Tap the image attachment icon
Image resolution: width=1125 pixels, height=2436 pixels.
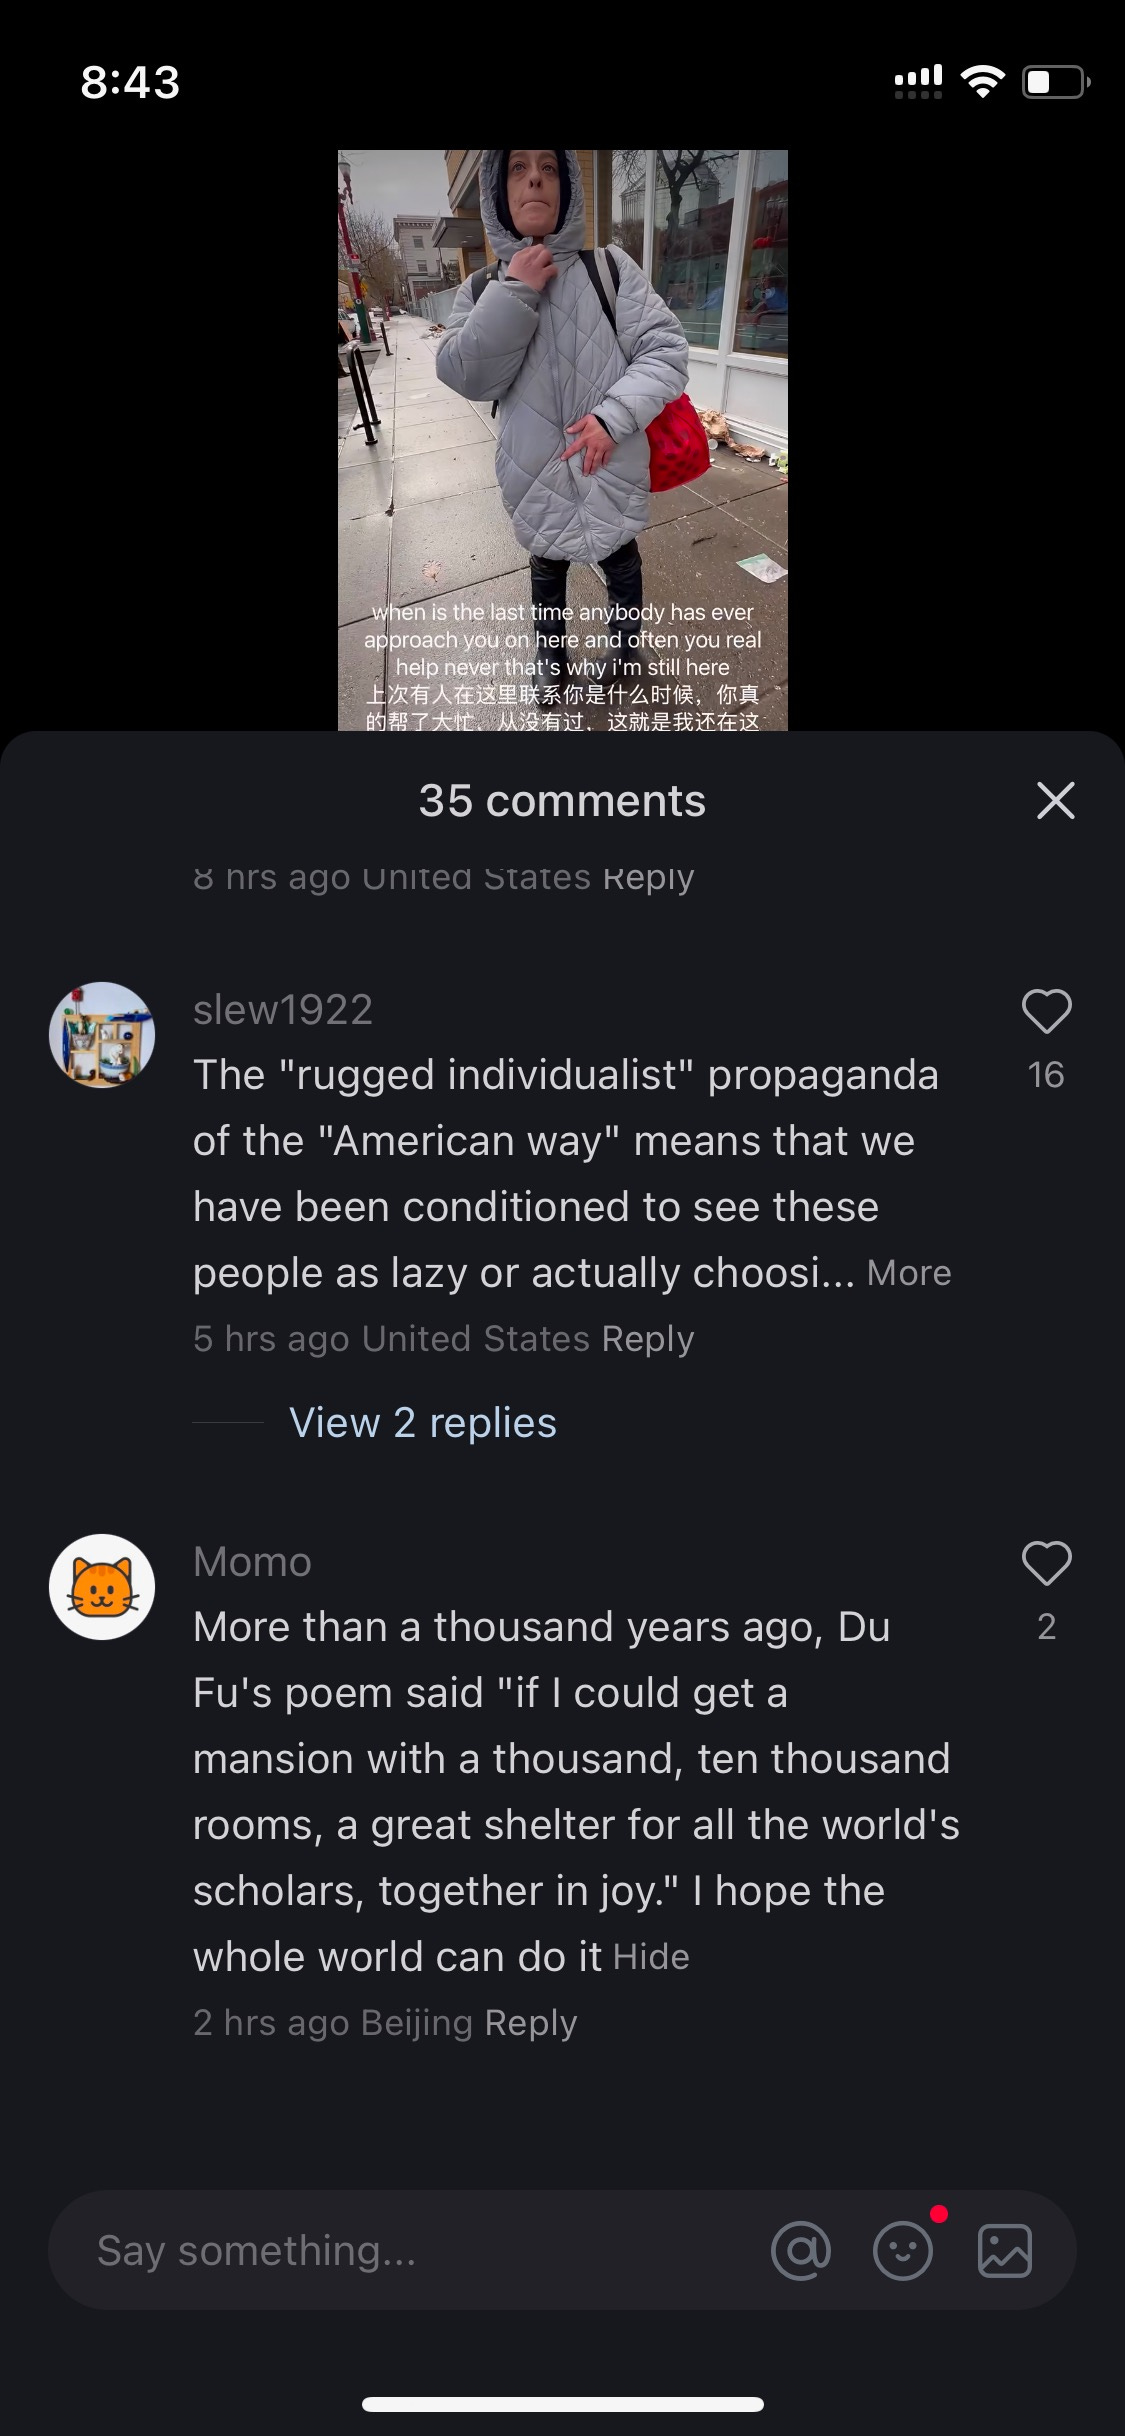click(1004, 2250)
